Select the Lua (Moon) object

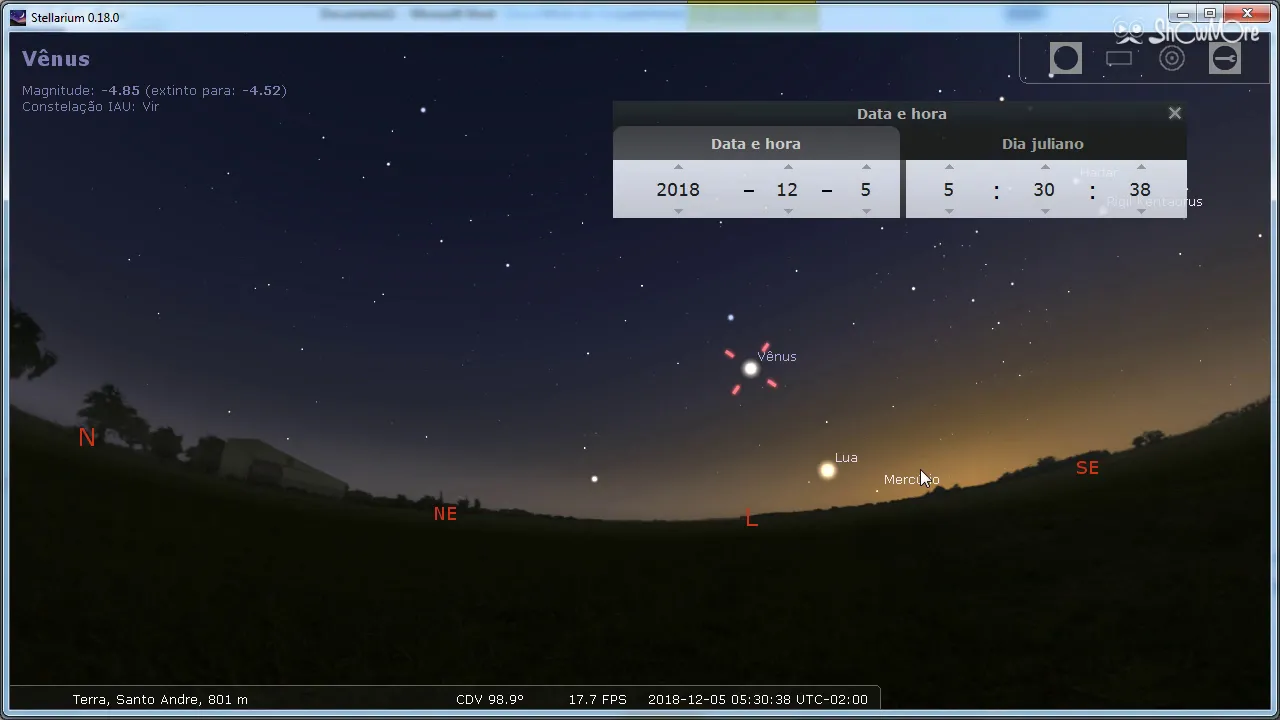pos(827,470)
